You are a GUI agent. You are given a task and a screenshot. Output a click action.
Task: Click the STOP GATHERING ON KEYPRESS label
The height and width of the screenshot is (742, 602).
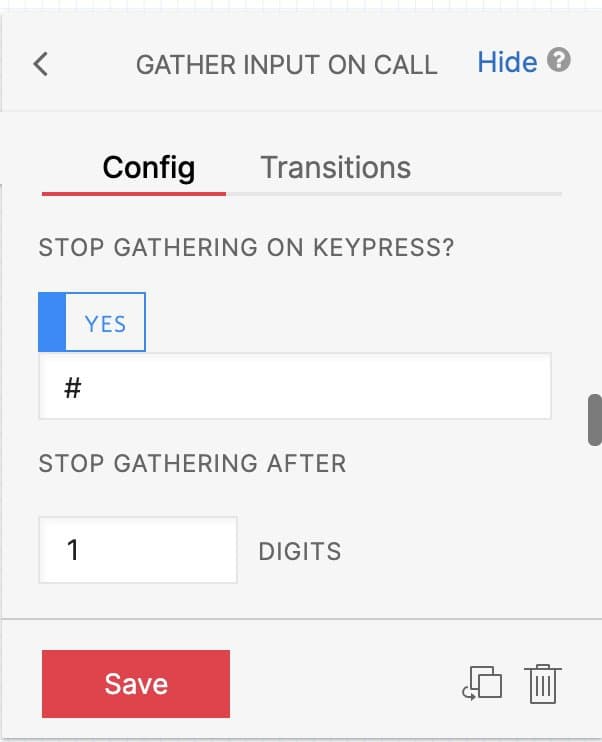[246, 248]
